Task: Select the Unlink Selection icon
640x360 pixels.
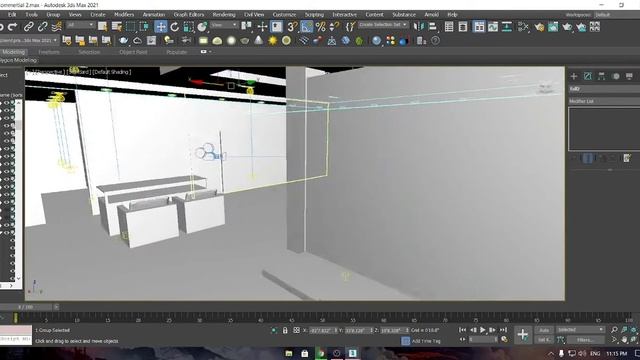Action: 42,27
